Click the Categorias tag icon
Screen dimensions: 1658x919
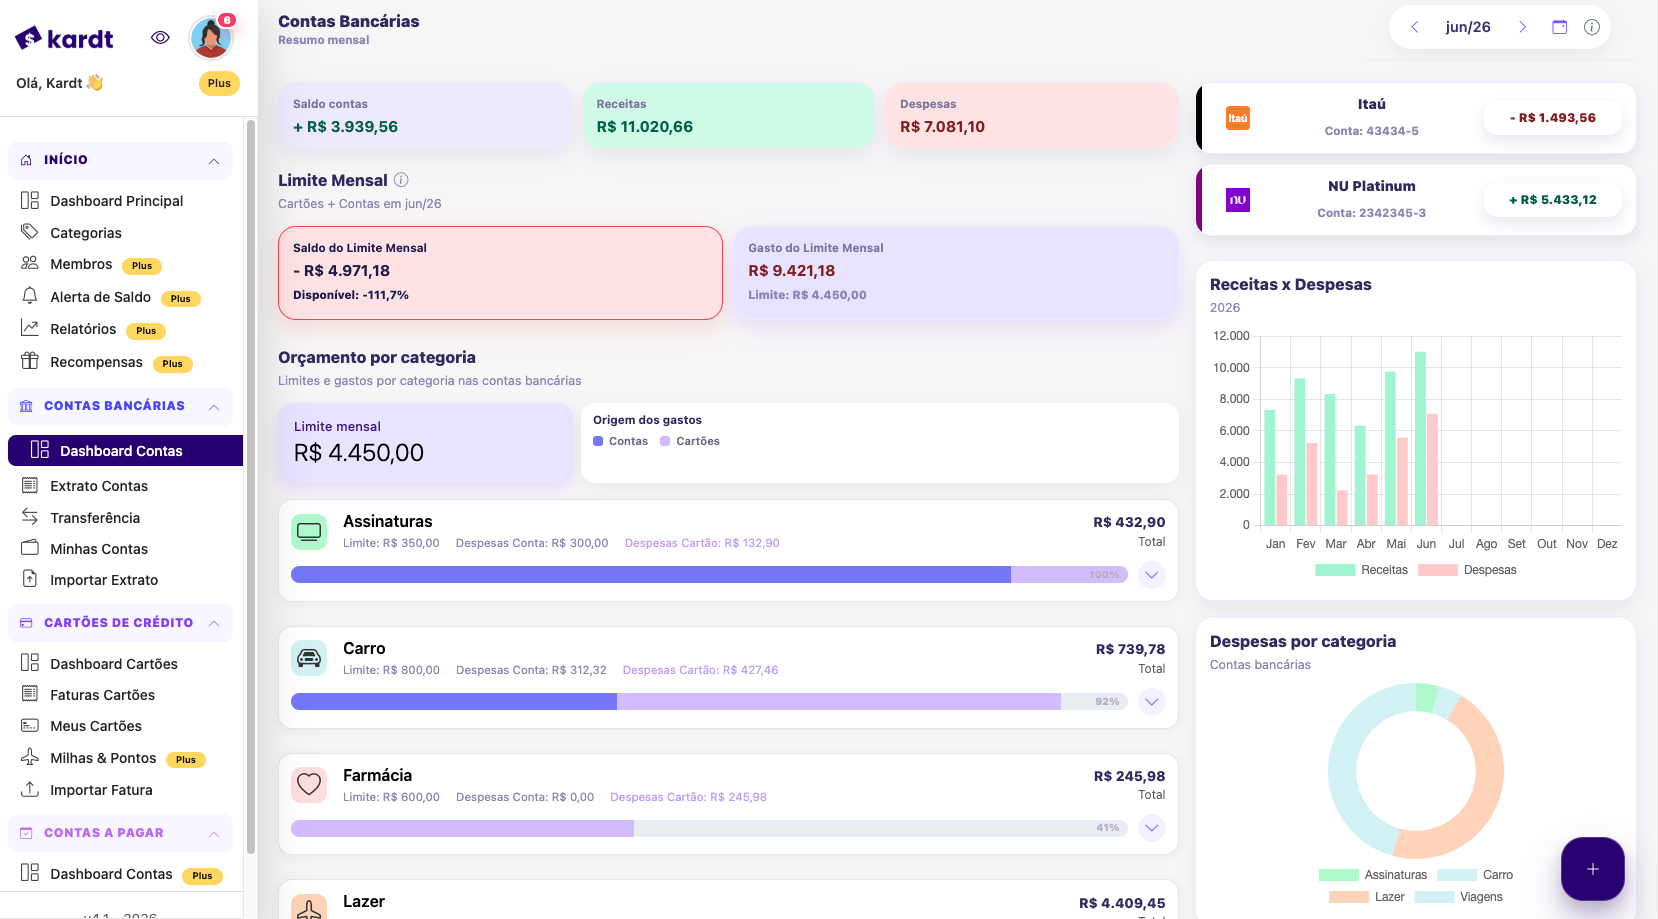click(30, 232)
